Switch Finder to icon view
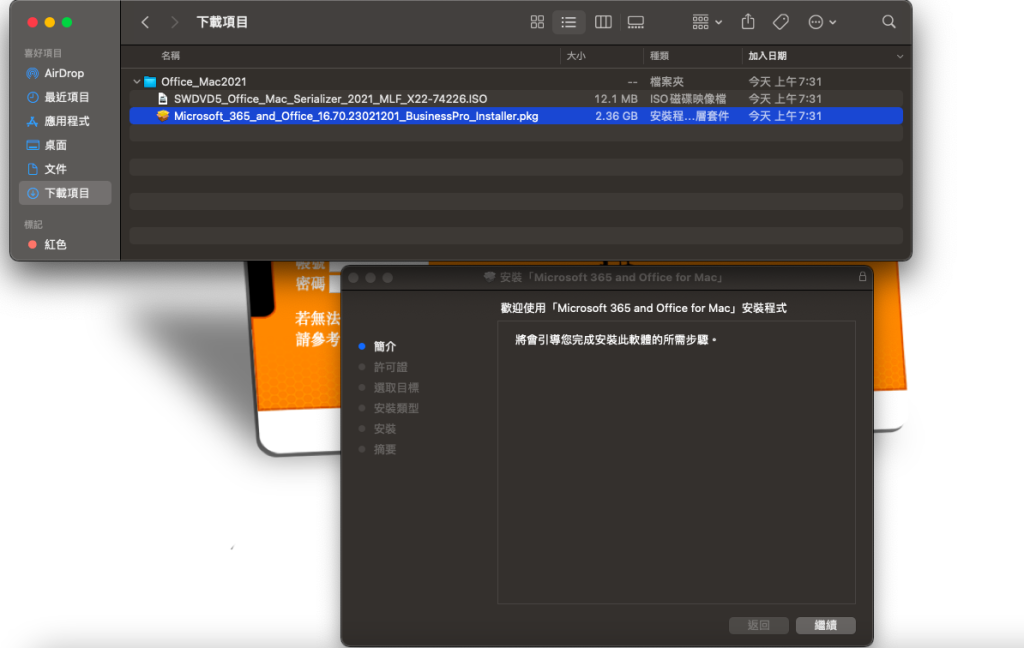 (x=537, y=22)
